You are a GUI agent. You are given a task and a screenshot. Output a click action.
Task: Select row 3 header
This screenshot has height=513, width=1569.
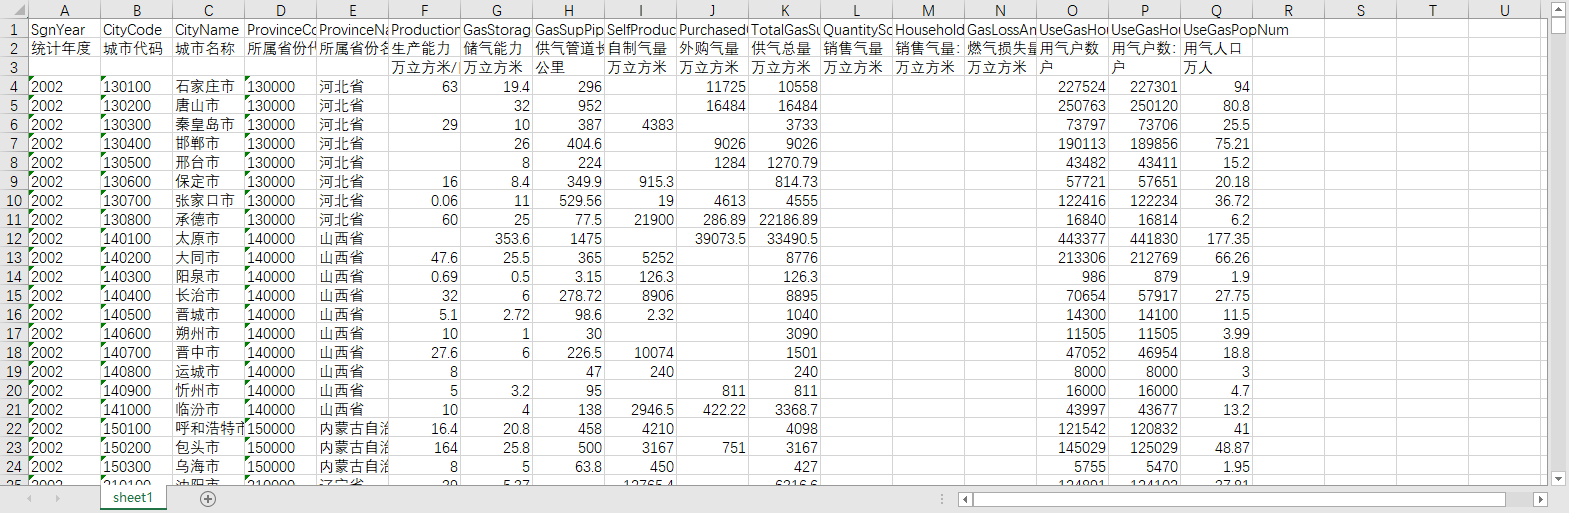click(14, 68)
